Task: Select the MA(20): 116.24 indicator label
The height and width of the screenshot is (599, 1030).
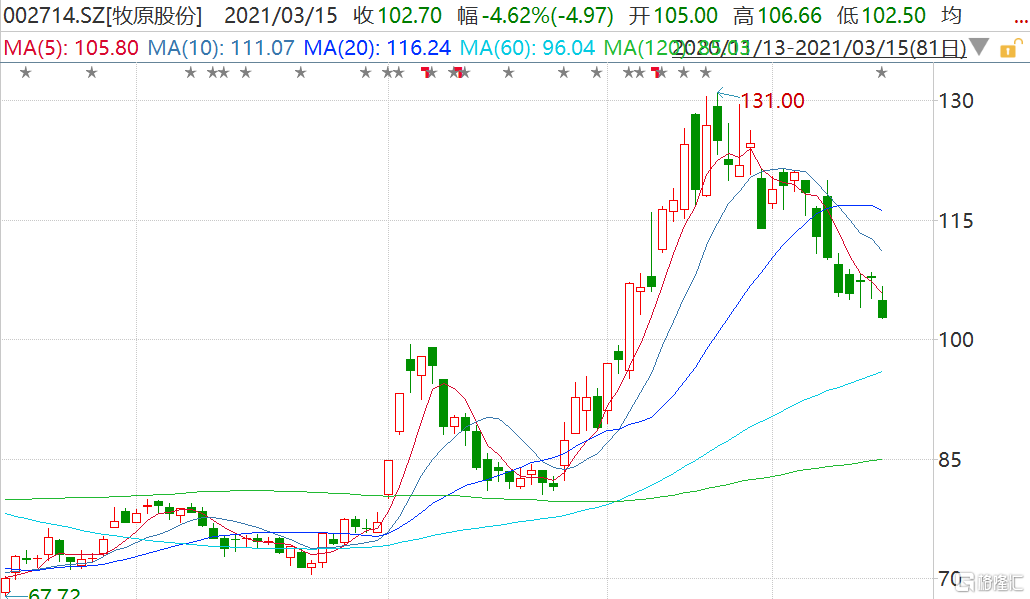Action: click(x=377, y=48)
